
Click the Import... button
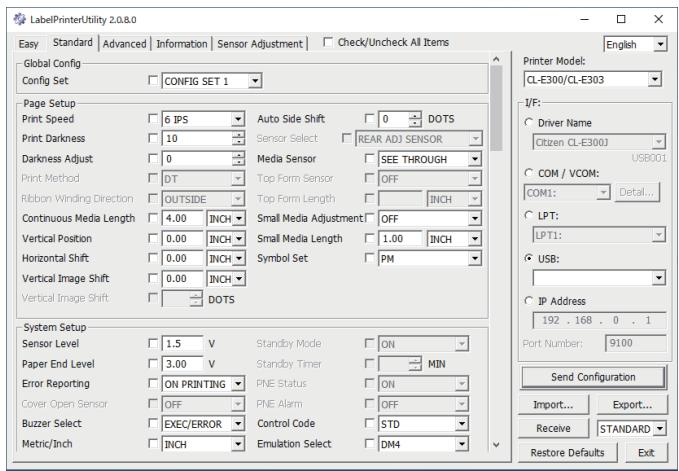(x=553, y=405)
